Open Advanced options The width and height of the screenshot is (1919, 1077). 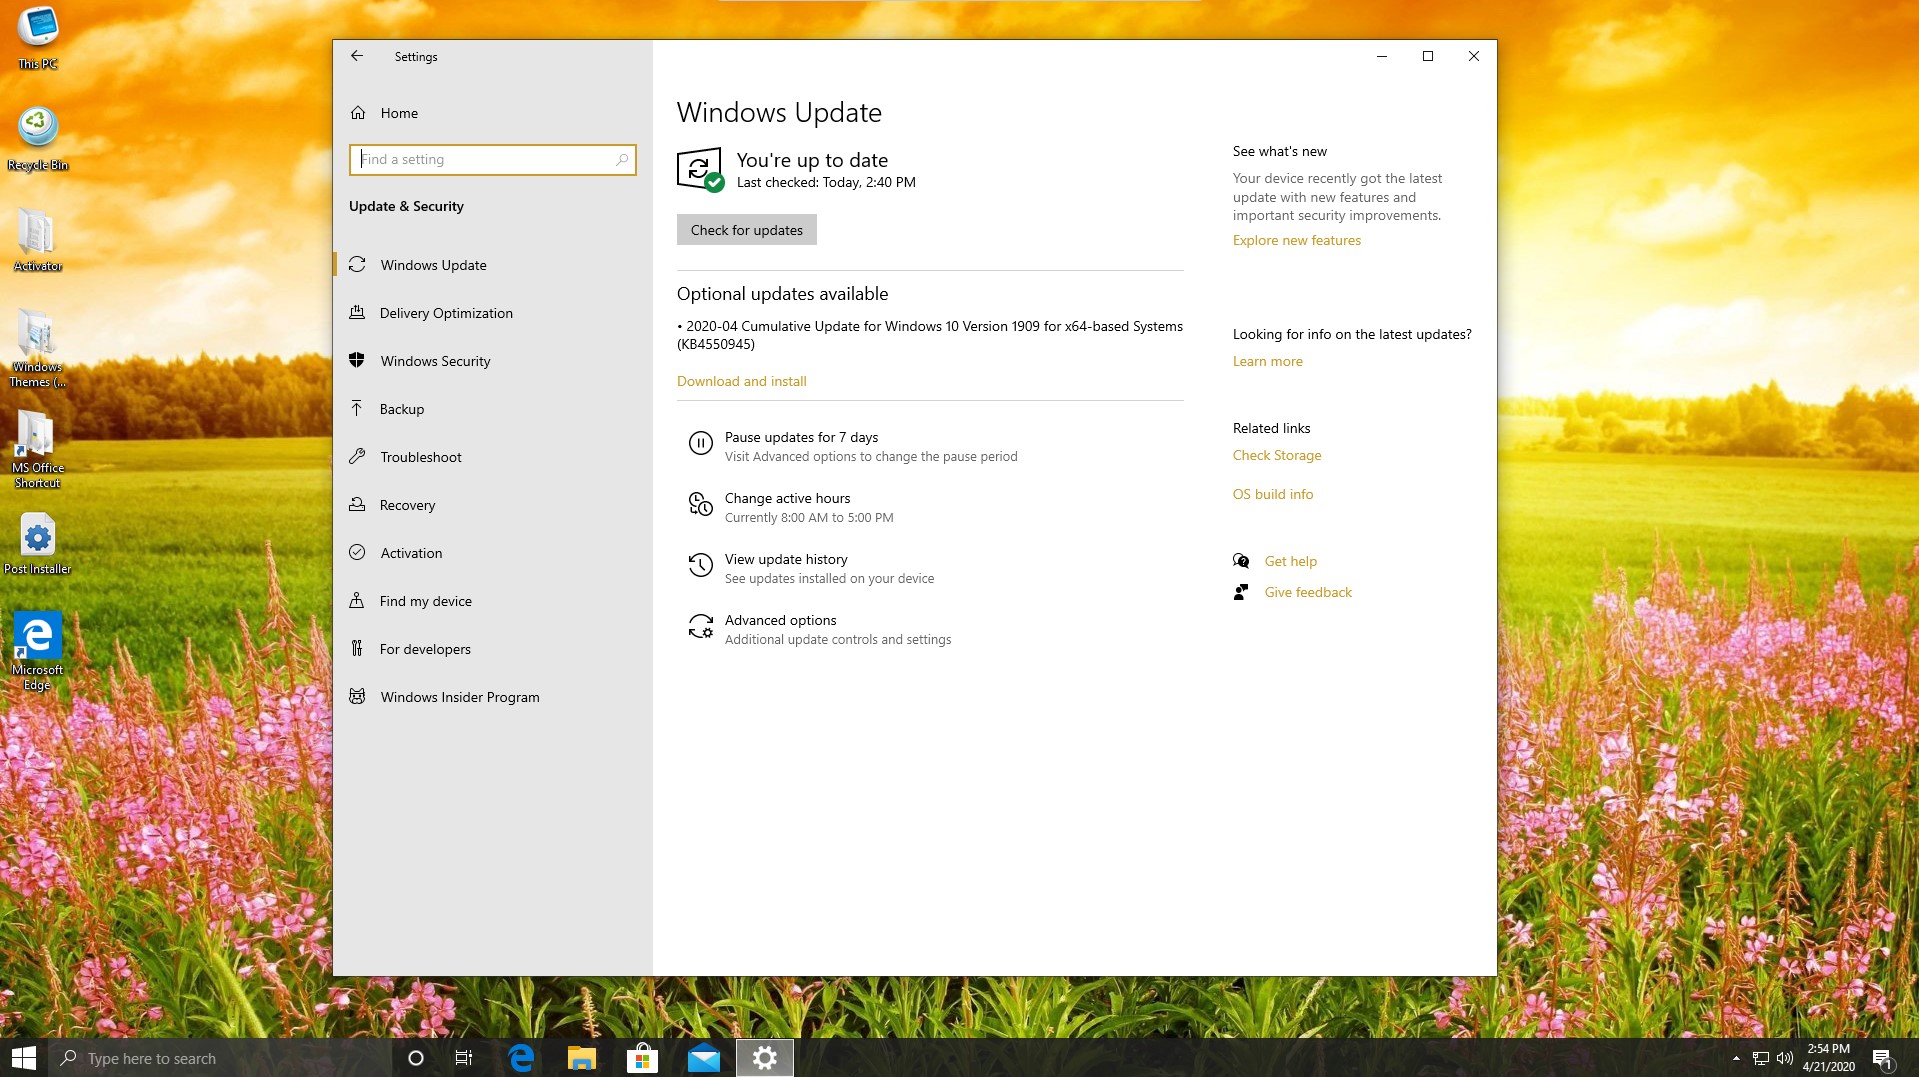(780, 620)
